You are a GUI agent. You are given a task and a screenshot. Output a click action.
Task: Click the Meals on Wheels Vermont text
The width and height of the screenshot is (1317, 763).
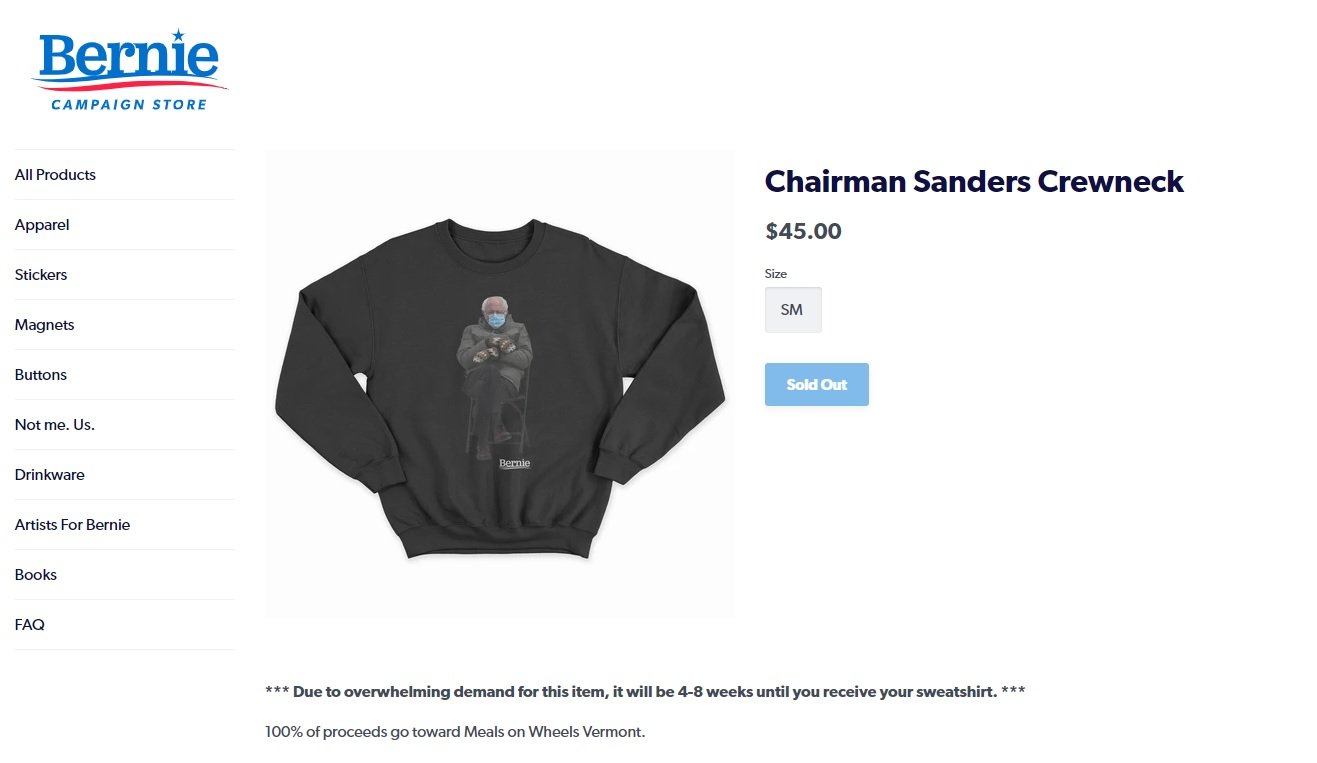point(554,732)
